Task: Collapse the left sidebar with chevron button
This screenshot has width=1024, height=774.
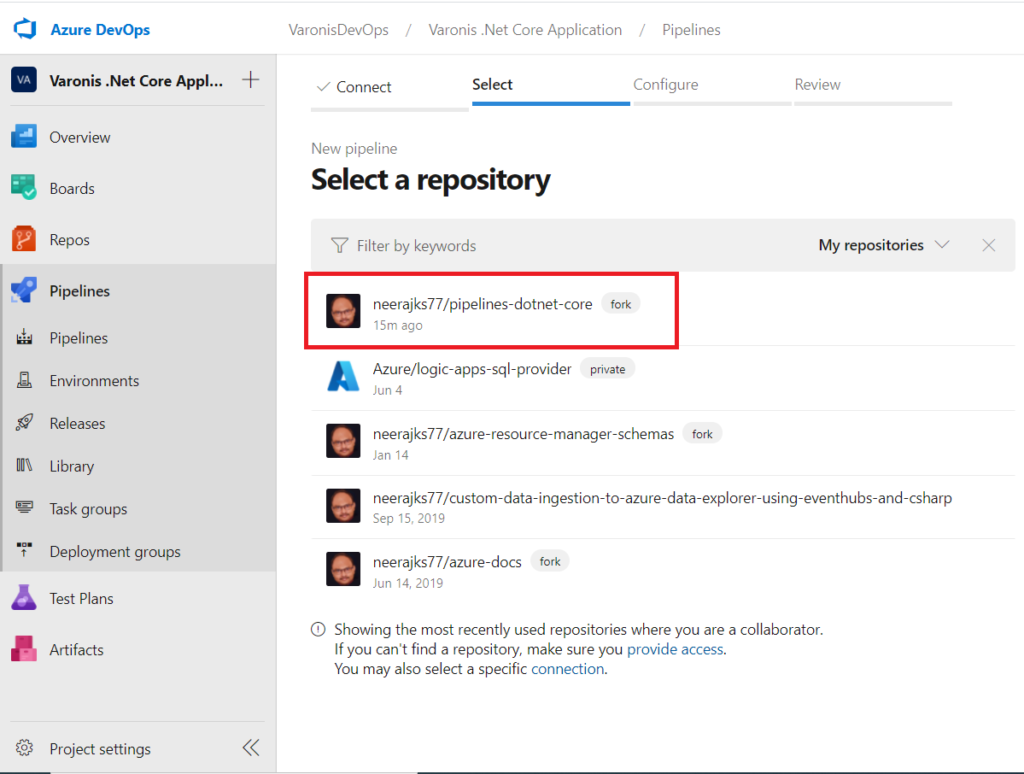Action: pyautogui.click(x=251, y=748)
